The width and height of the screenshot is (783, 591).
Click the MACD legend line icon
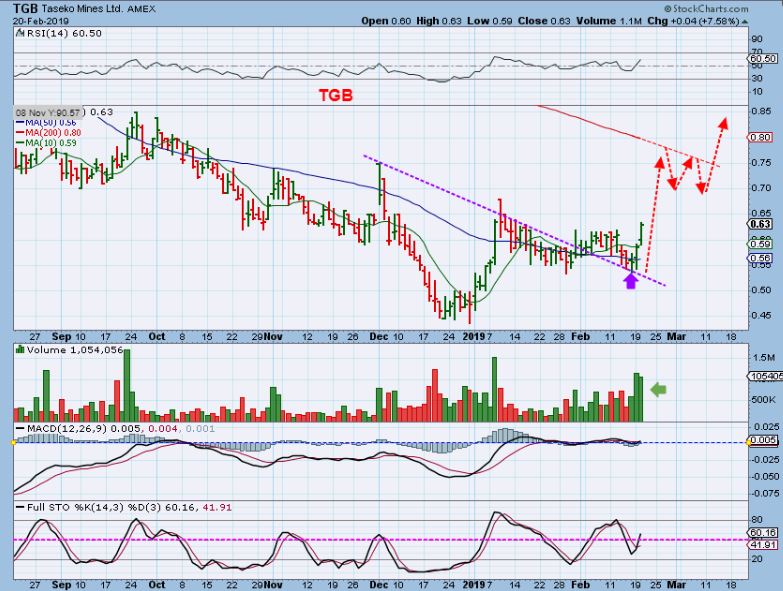click(x=20, y=429)
